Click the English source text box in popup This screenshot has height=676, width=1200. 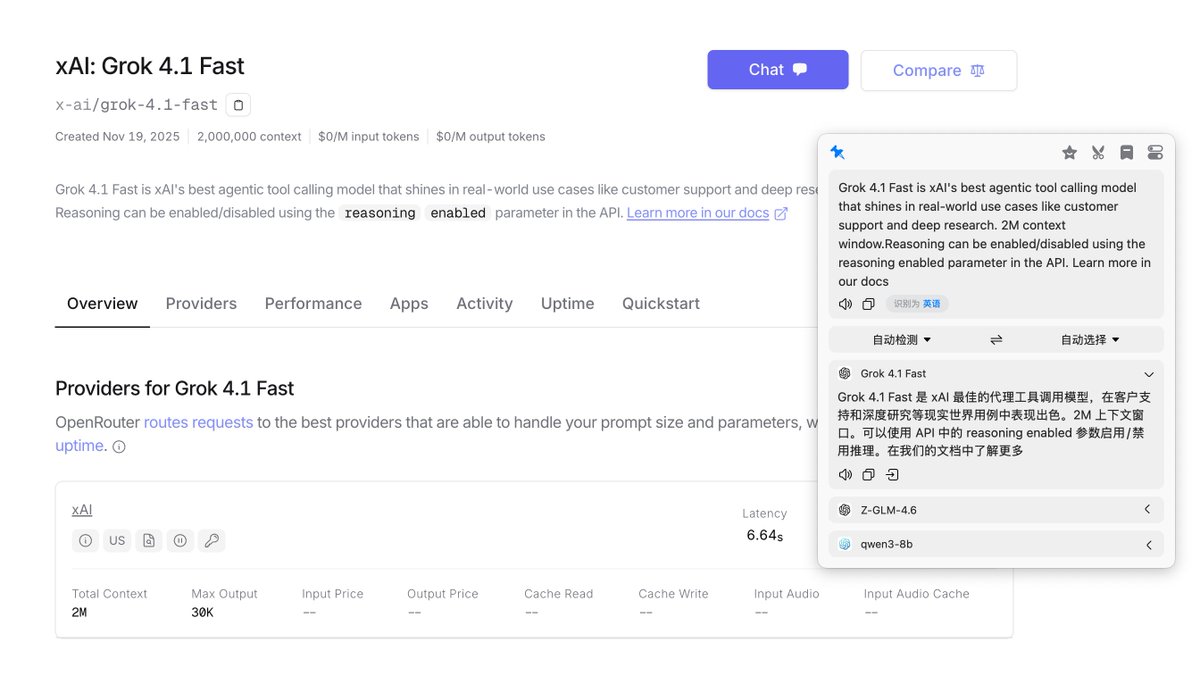(996, 244)
